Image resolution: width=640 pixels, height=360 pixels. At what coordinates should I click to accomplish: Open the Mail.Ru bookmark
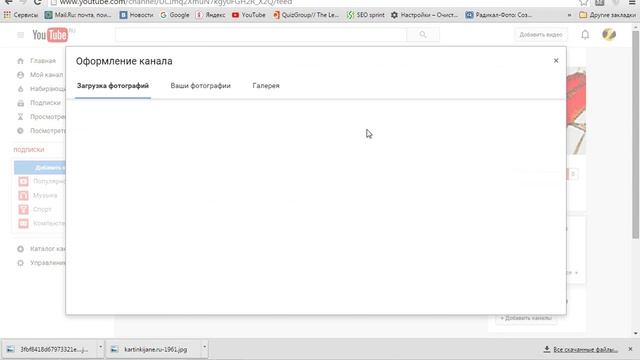pos(78,15)
